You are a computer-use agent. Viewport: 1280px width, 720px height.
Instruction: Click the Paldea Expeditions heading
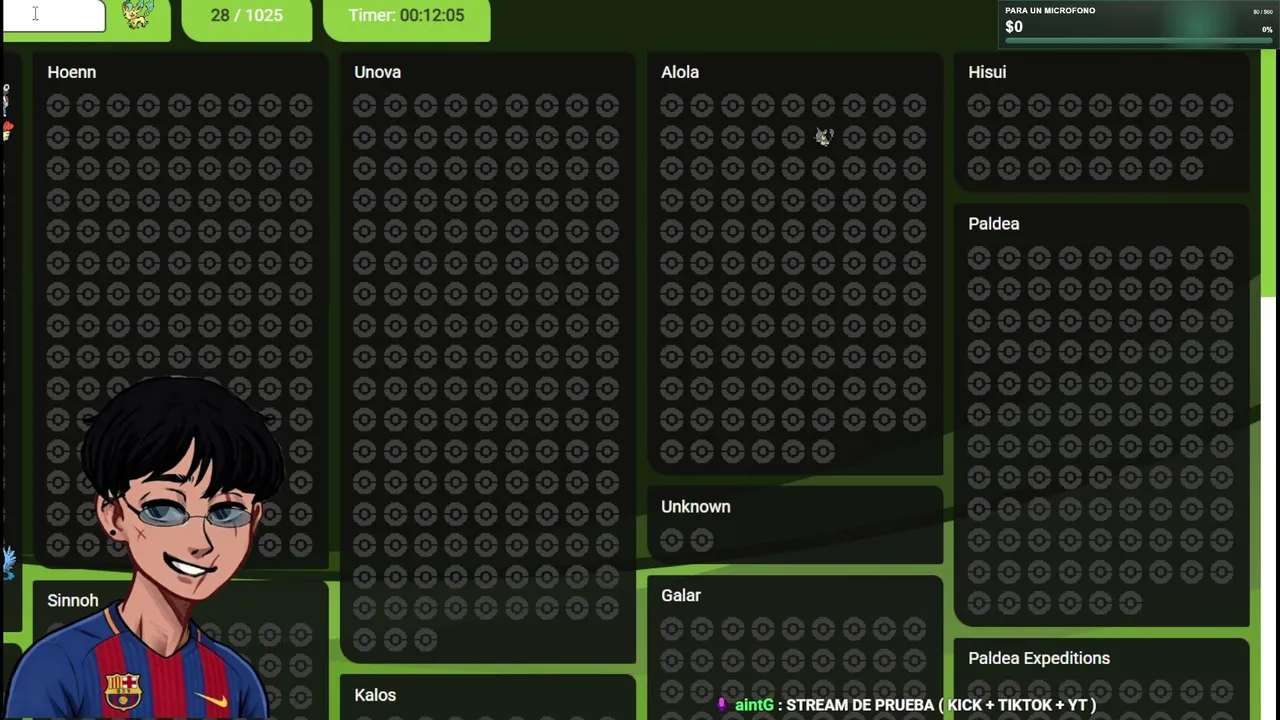[1039, 658]
